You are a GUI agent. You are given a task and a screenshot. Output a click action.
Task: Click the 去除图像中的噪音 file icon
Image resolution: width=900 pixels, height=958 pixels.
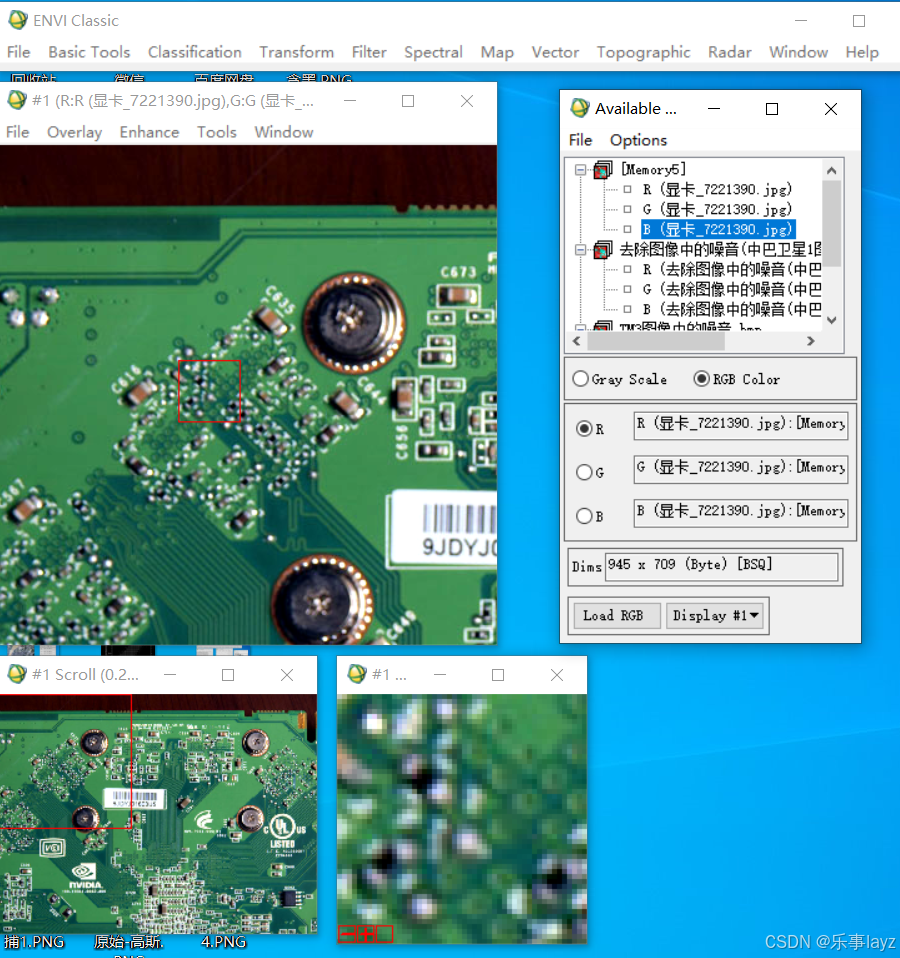(x=603, y=250)
